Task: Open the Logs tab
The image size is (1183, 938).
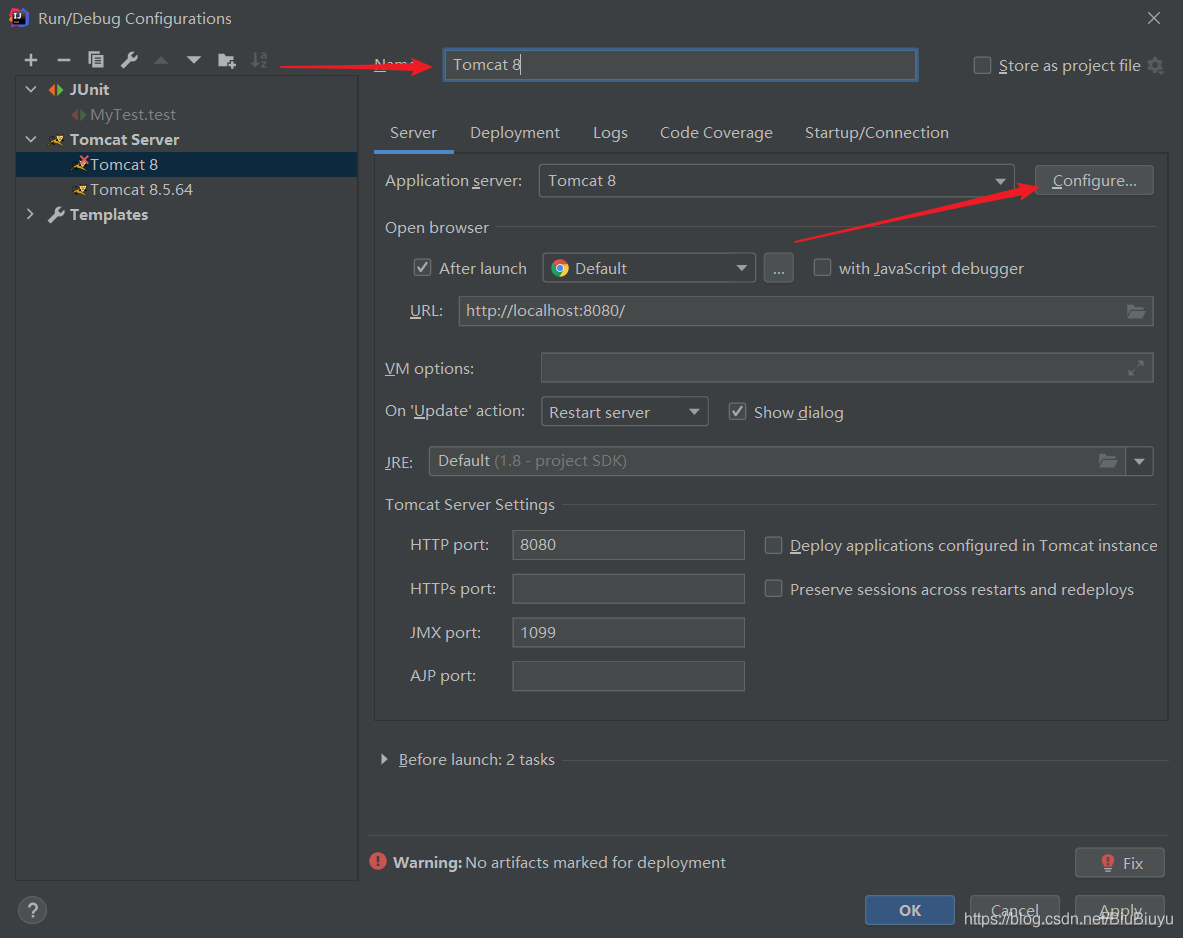Action: (x=610, y=133)
